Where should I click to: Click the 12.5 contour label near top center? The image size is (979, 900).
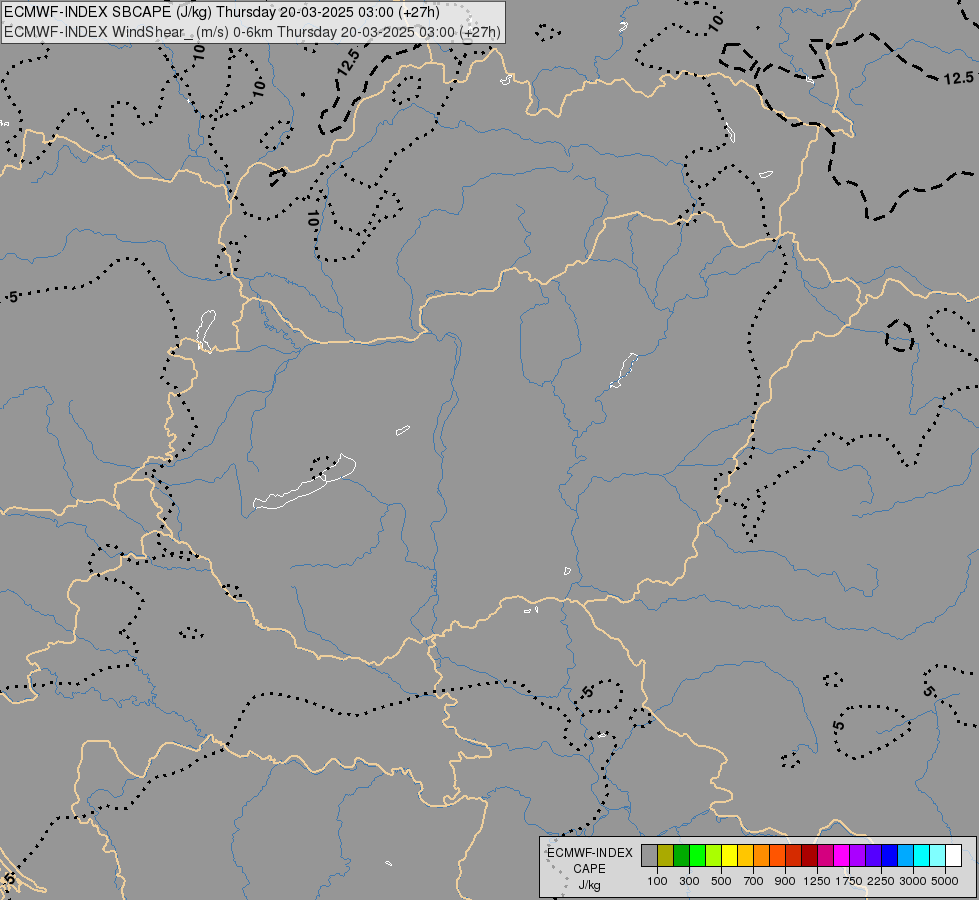click(348, 62)
